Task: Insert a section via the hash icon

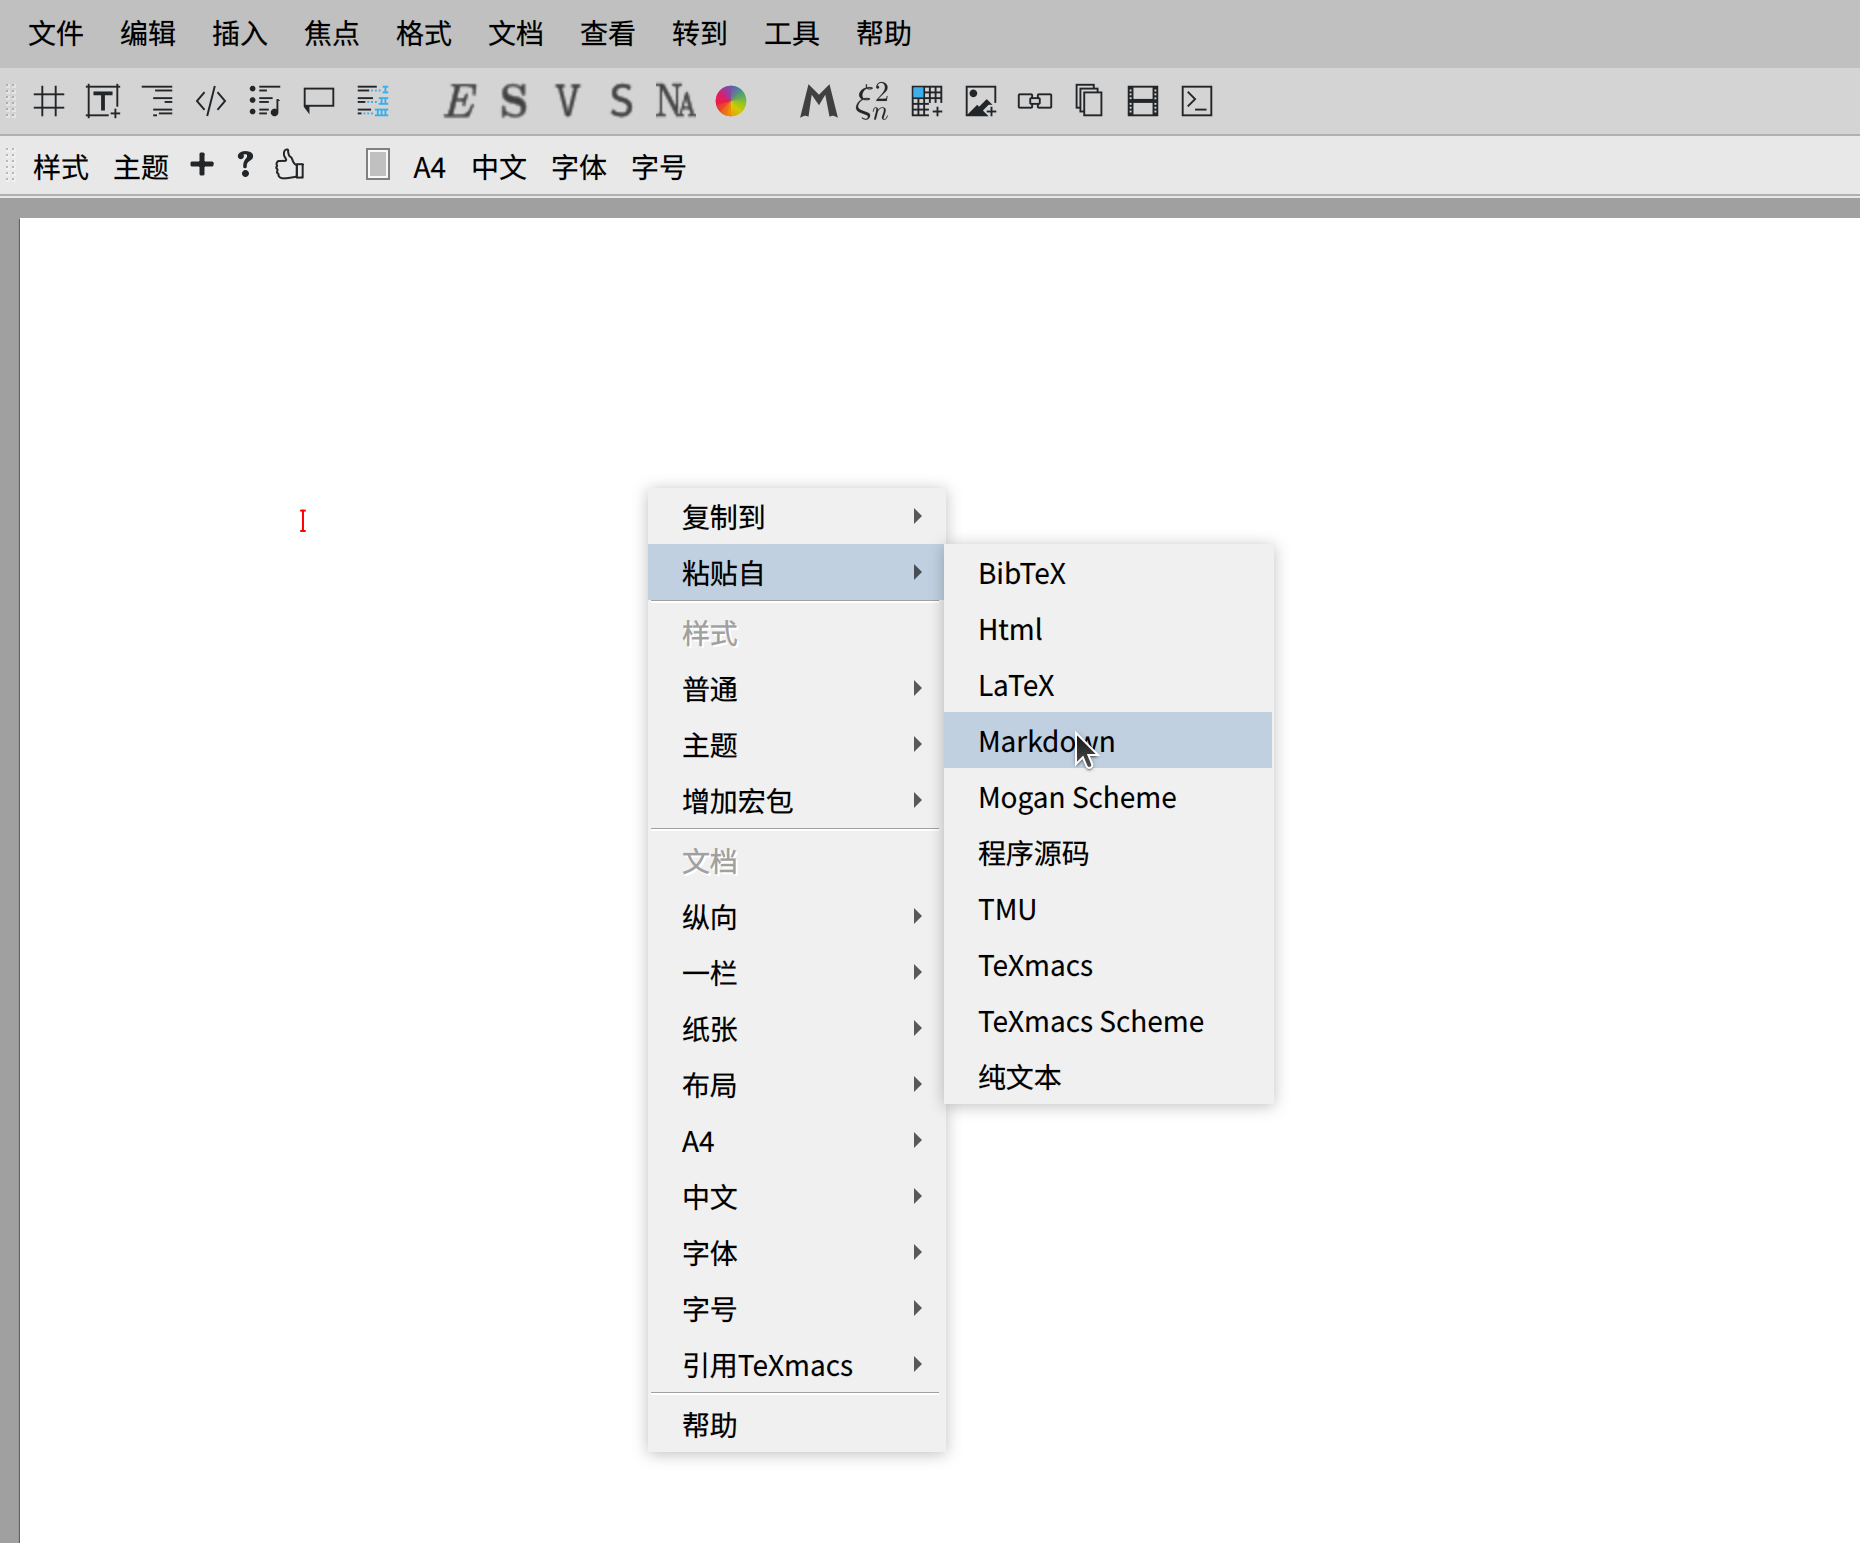Action: (x=48, y=101)
